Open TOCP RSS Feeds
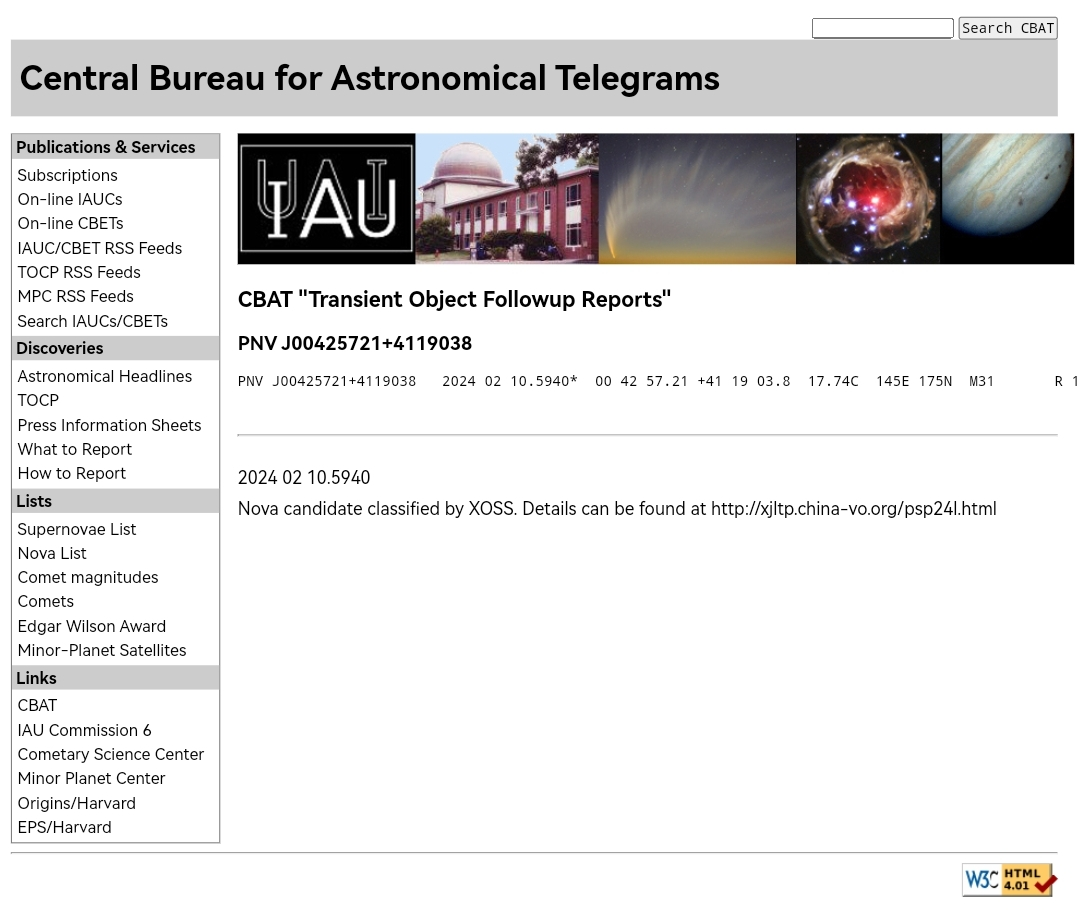The height and width of the screenshot is (911, 1080). 79,273
